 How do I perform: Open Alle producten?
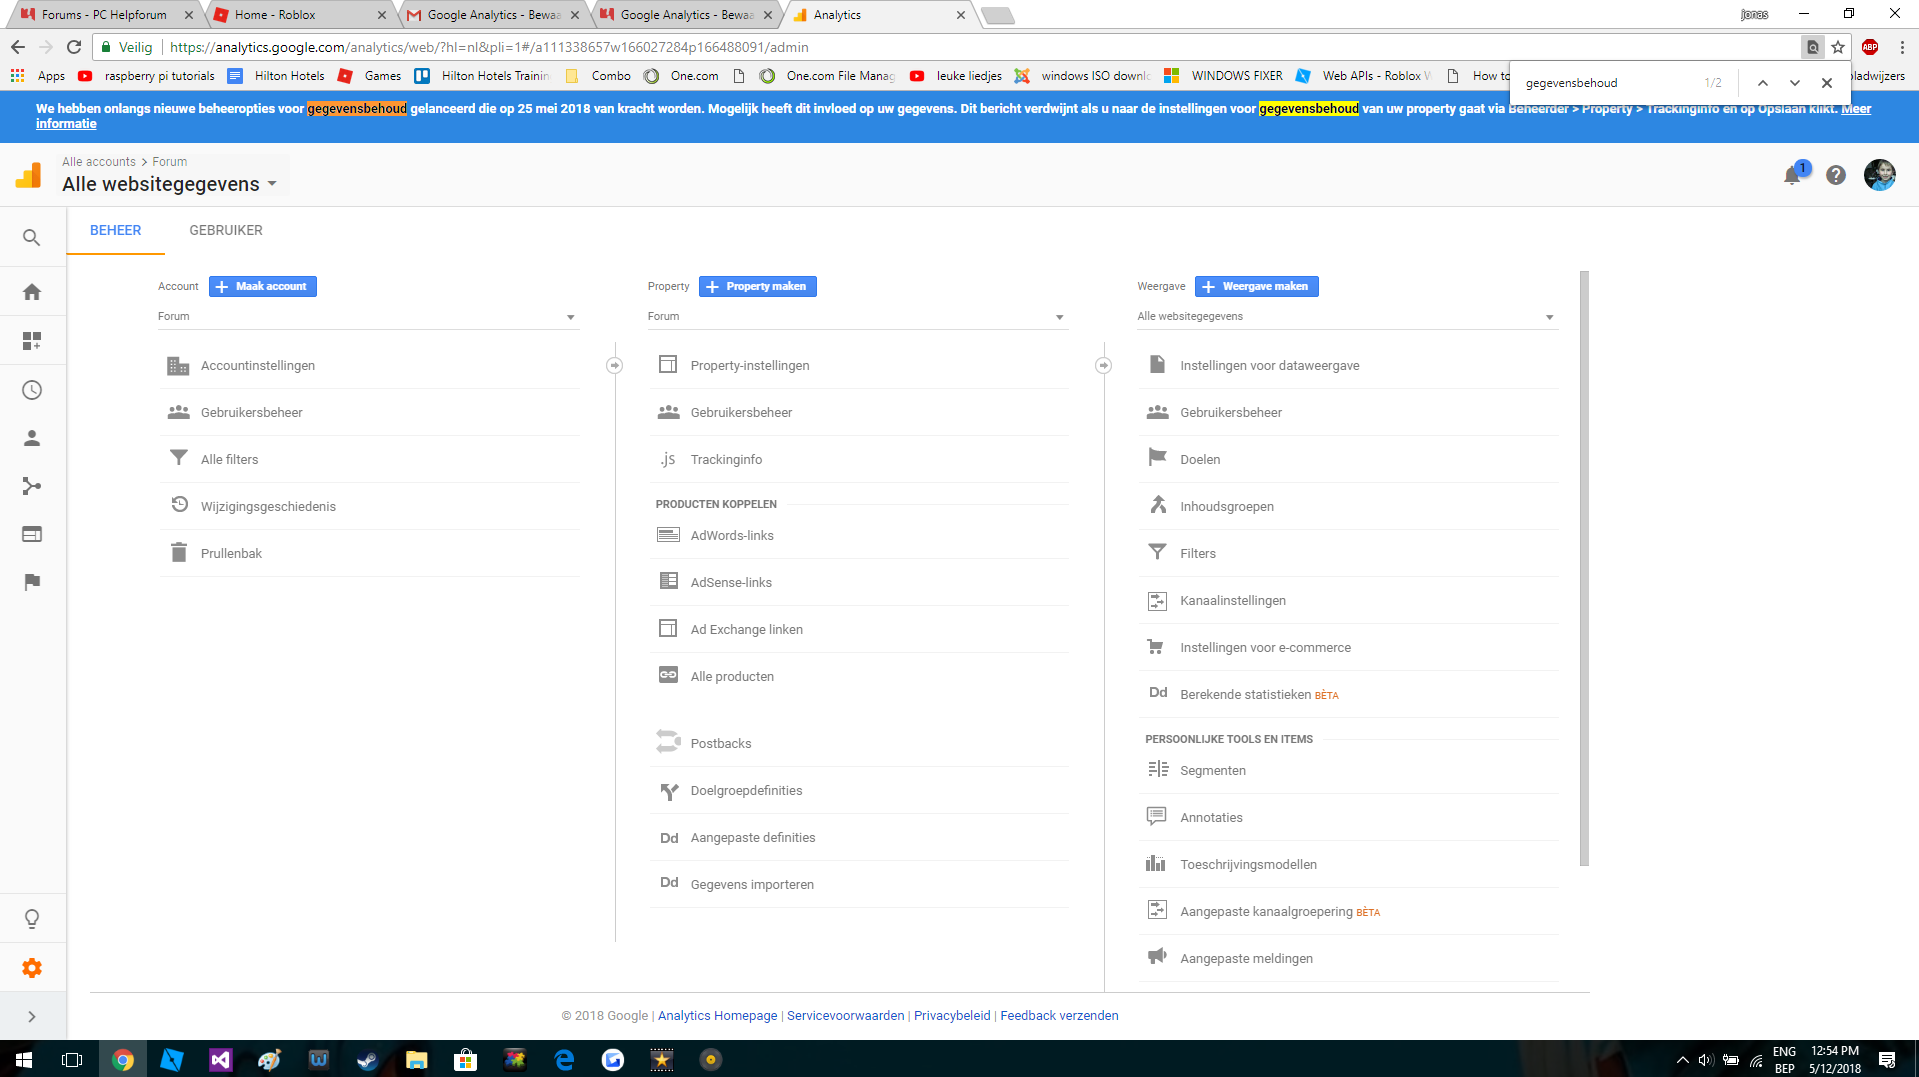pyautogui.click(x=859, y=677)
